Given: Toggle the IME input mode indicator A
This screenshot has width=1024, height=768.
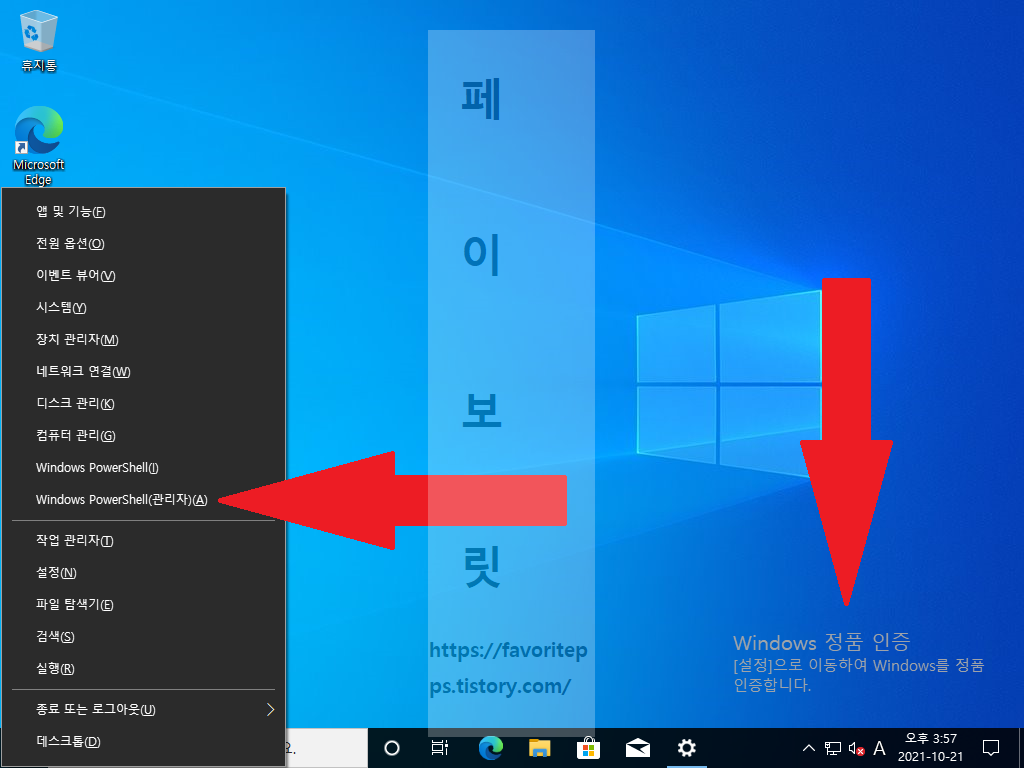Looking at the screenshot, I should tap(879, 748).
